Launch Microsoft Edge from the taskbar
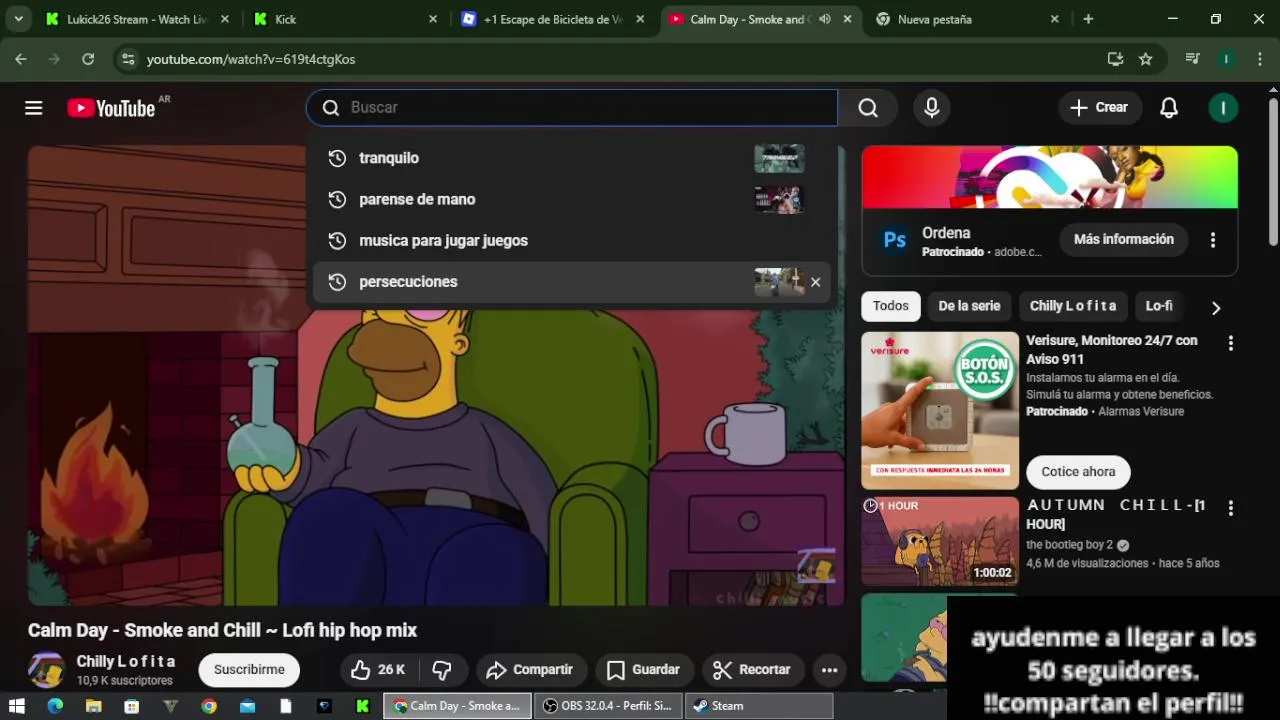This screenshot has width=1280, height=720. coord(55,706)
